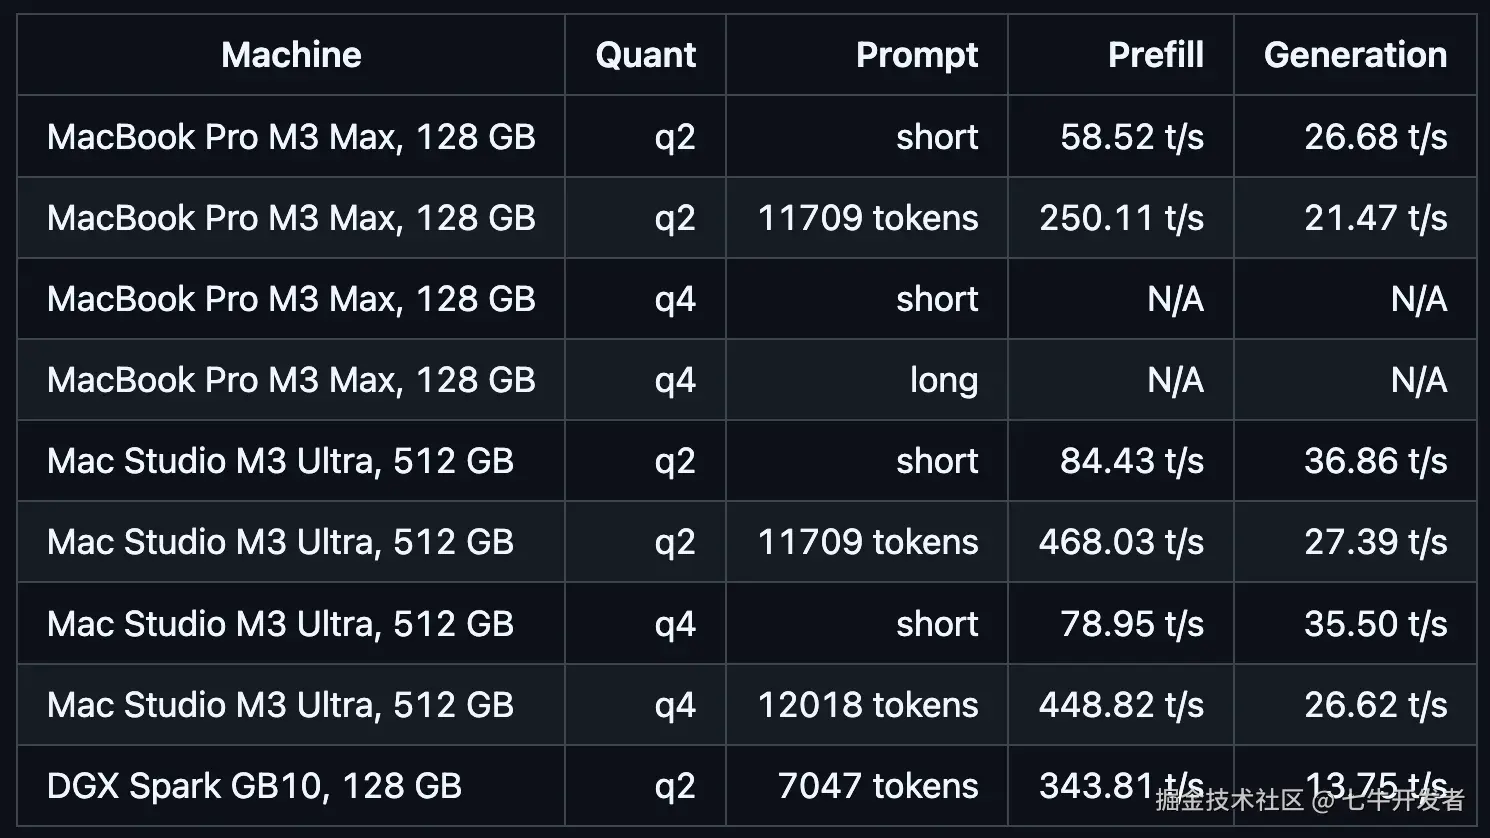1490x838 pixels.
Task: Click the Generation column header
Action: 1355,55
